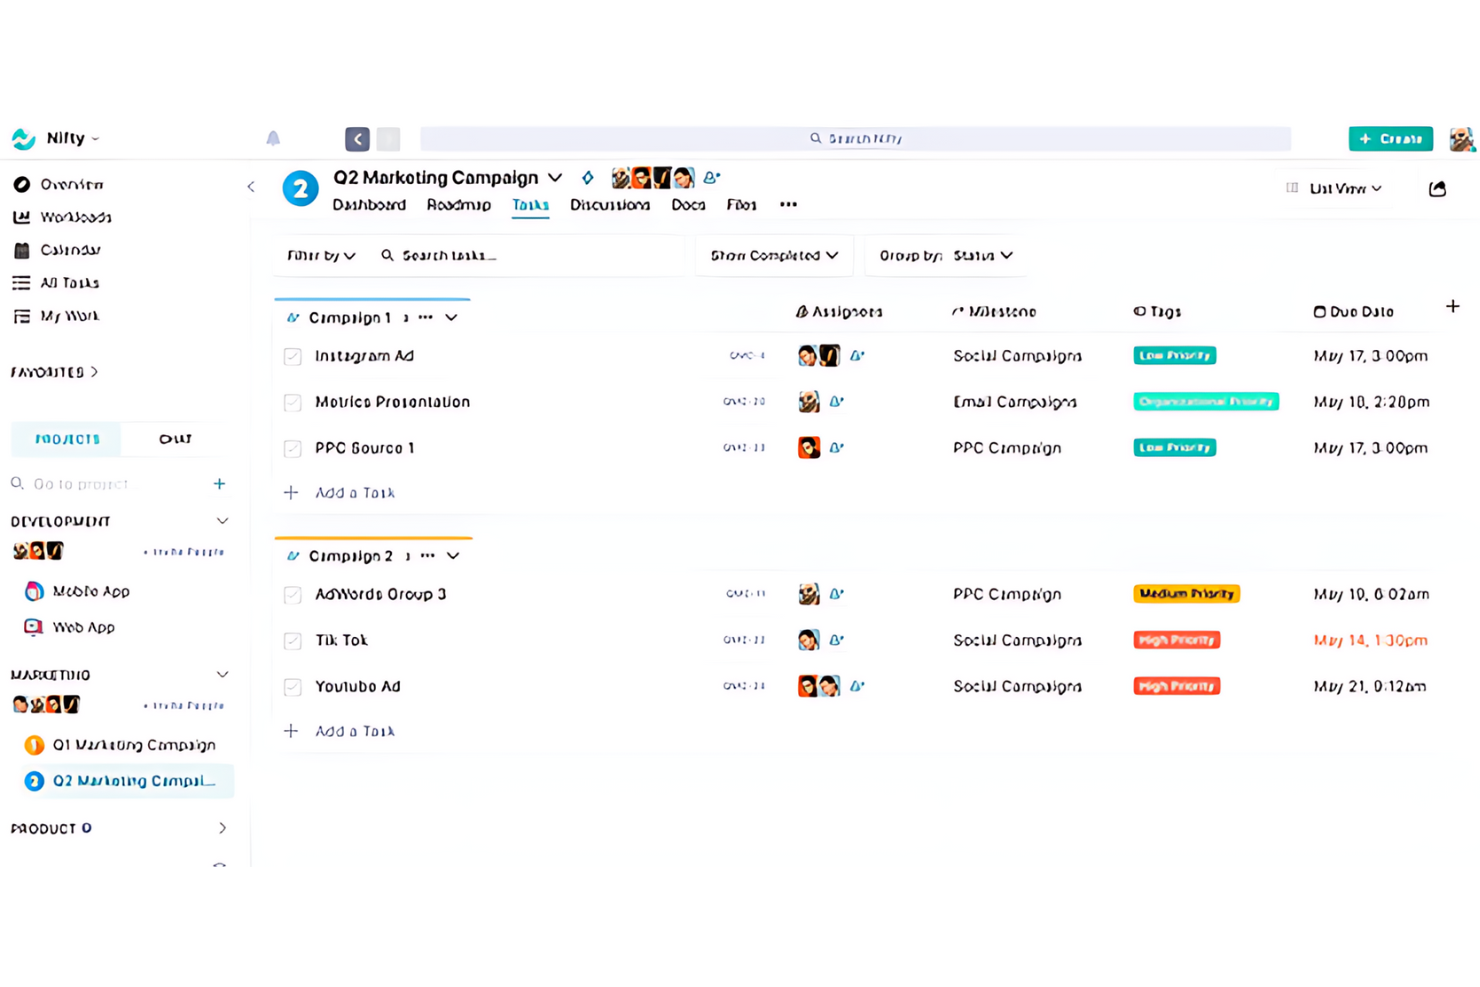Open the Campaign 1 options menu
The width and height of the screenshot is (1480, 987).
pyautogui.click(x=426, y=317)
